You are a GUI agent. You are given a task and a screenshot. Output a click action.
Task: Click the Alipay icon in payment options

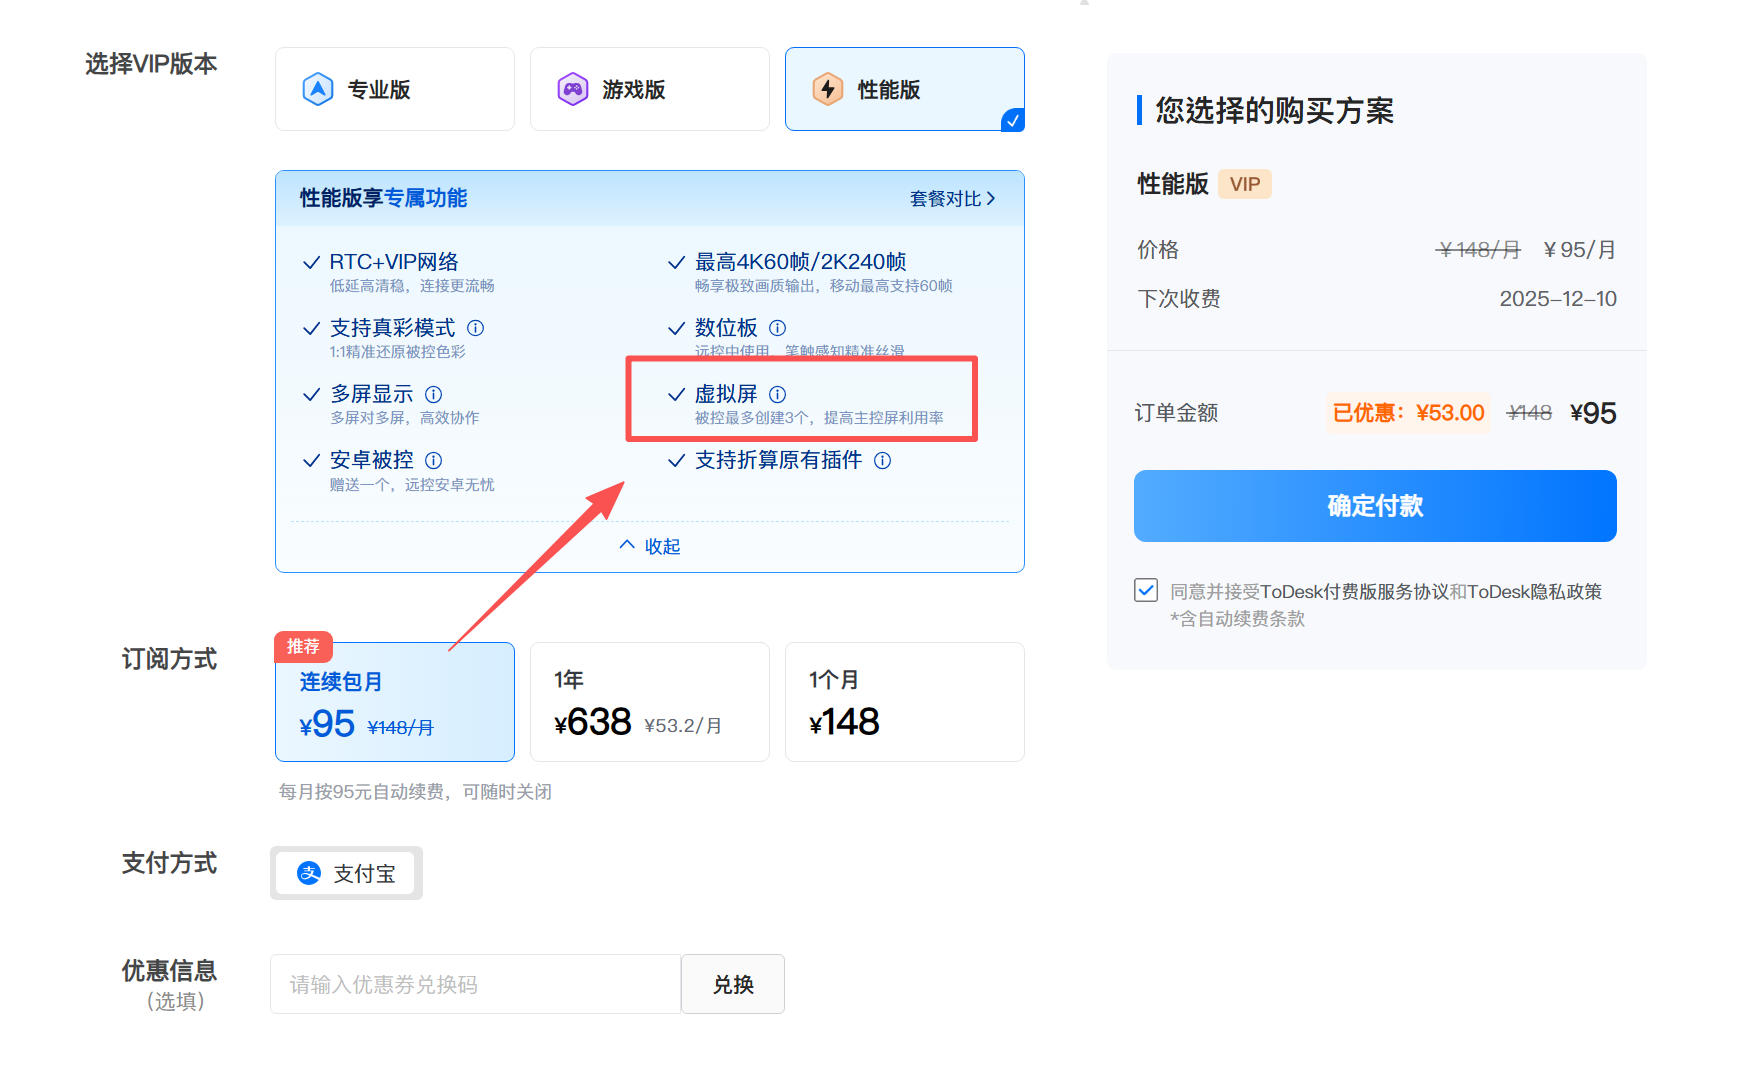(x=308, y=873)
